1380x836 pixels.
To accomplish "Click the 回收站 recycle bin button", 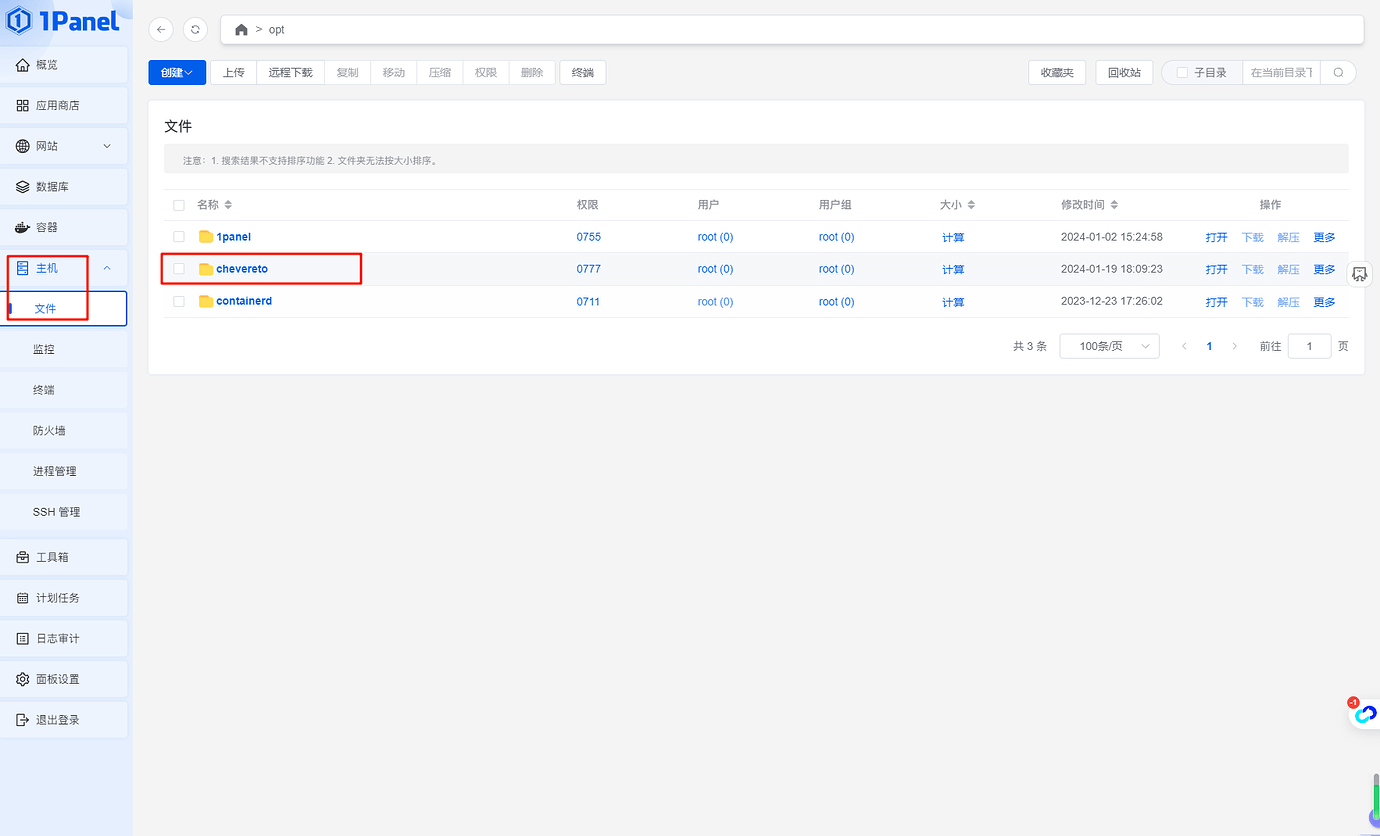I will (1124, 73).
